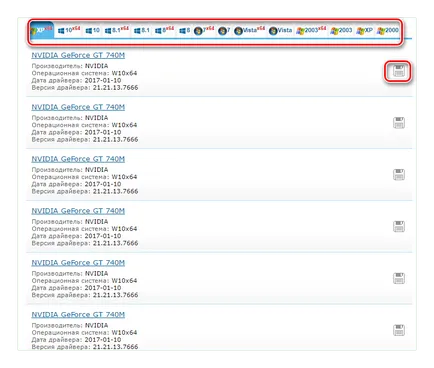Open the sixth NVIDIA GeForce GT 740M link
434x368 pixels.
78,315
